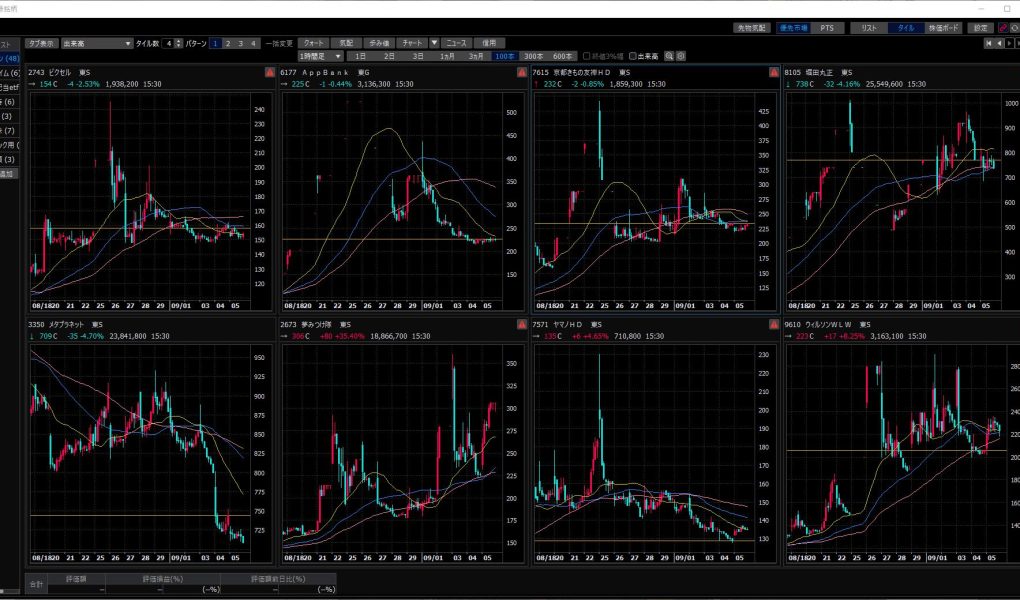The height and width of the screenshot is (600, 1020).
Task: Adjust the タイル数 spinner arrows
Action: click(179, 44)
